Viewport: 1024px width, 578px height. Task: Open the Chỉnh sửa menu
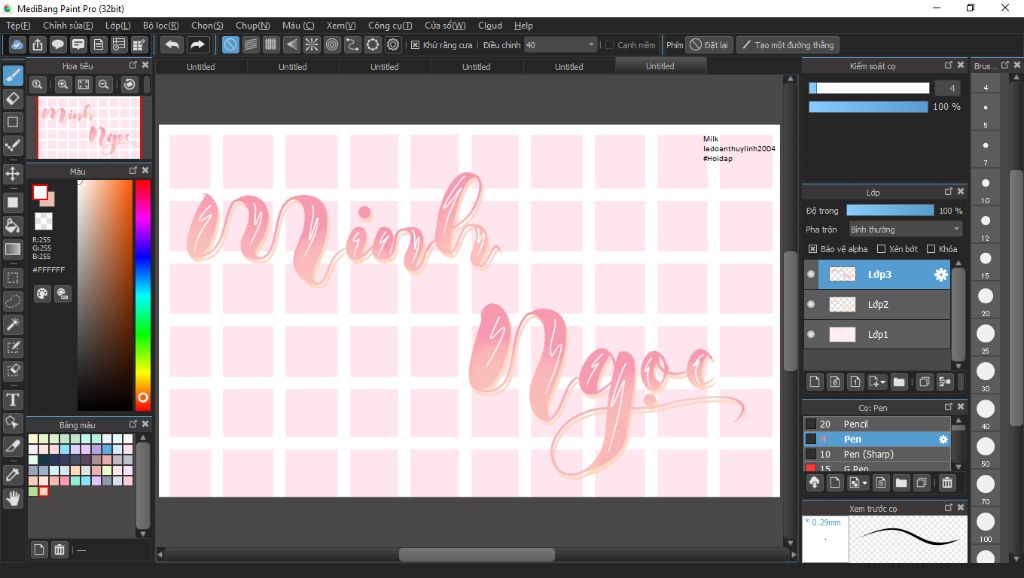click(68, 25)
